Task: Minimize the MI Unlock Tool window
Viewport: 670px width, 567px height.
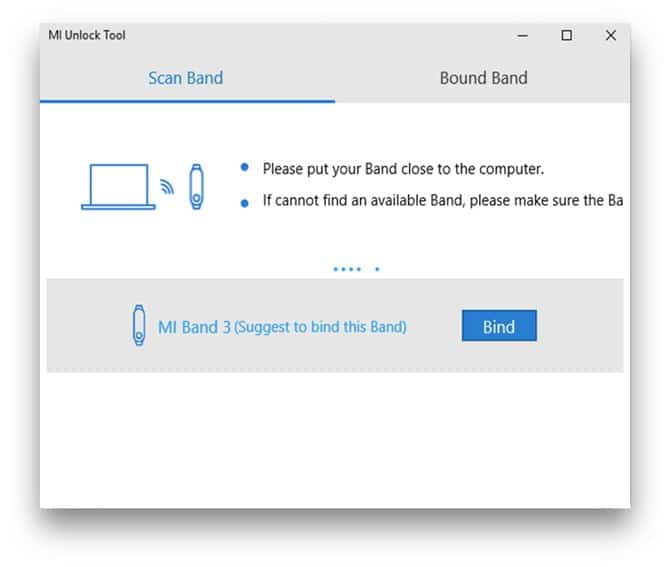Action: (523, 36)
